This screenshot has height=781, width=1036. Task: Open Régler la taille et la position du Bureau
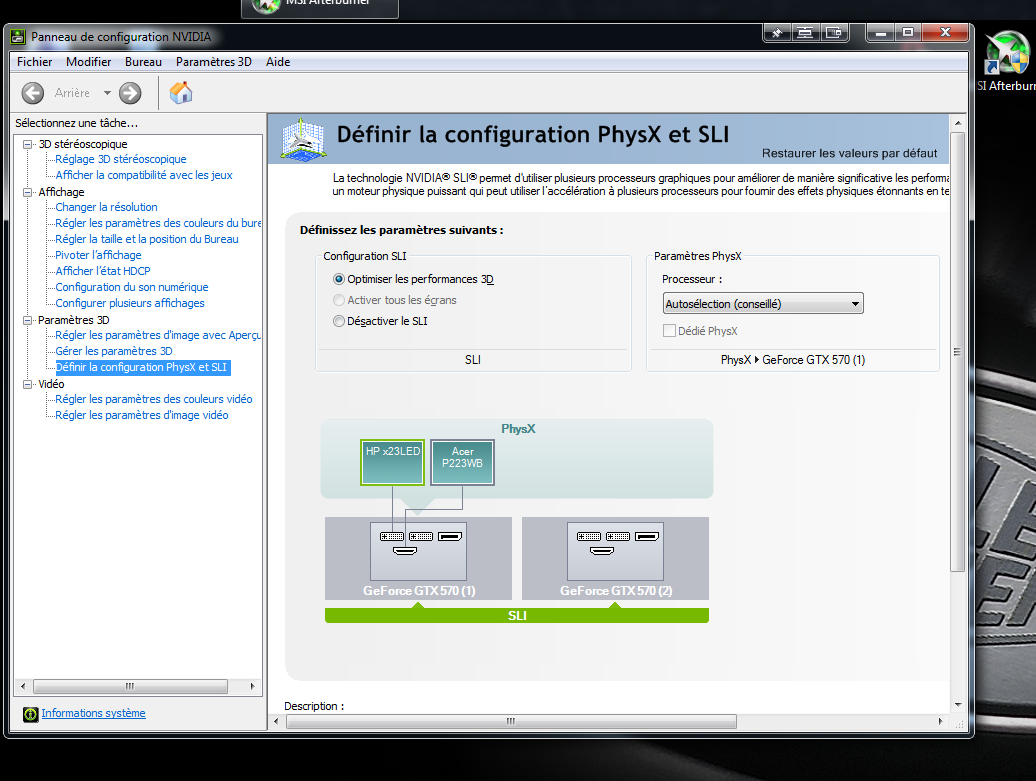(147, 239)
